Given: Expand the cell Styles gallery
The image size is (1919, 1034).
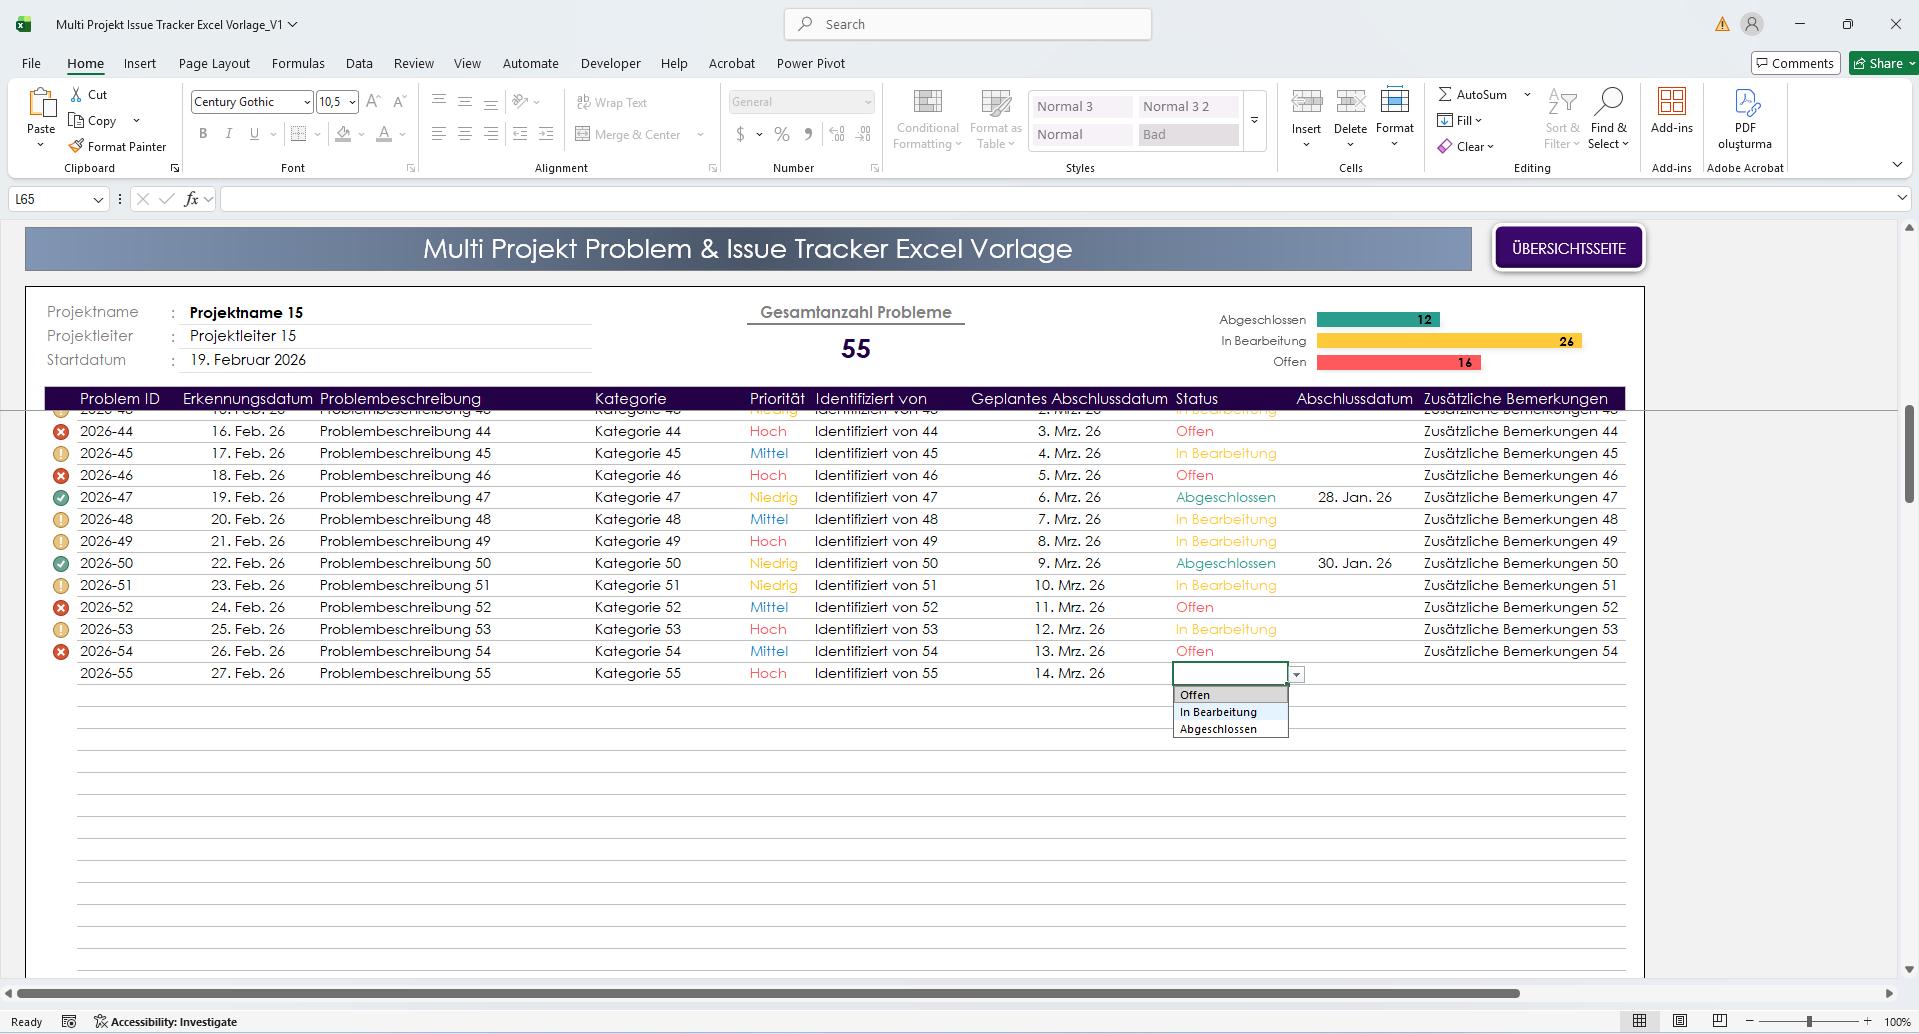Looking at the screenshot, I should [x=1254, y=120].
